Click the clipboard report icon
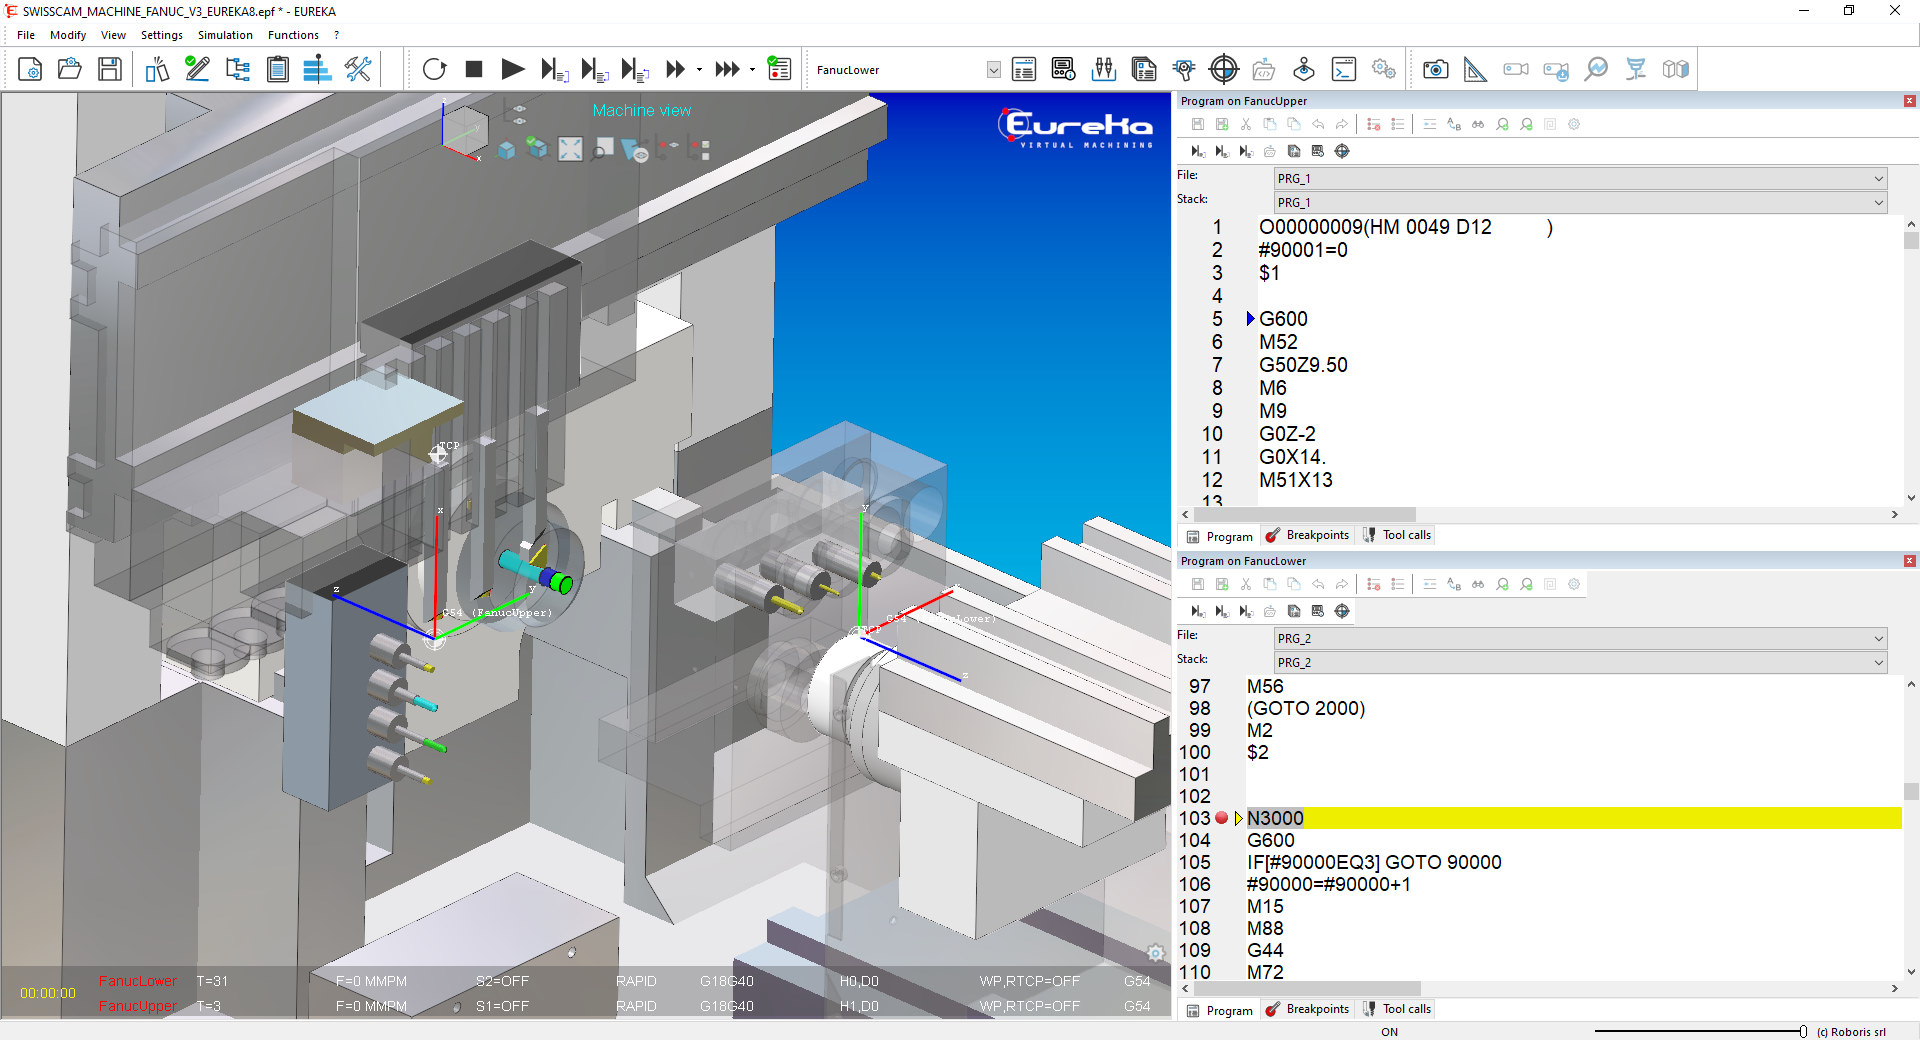Screen dimensions: 1920x1040 pos(278,69)
